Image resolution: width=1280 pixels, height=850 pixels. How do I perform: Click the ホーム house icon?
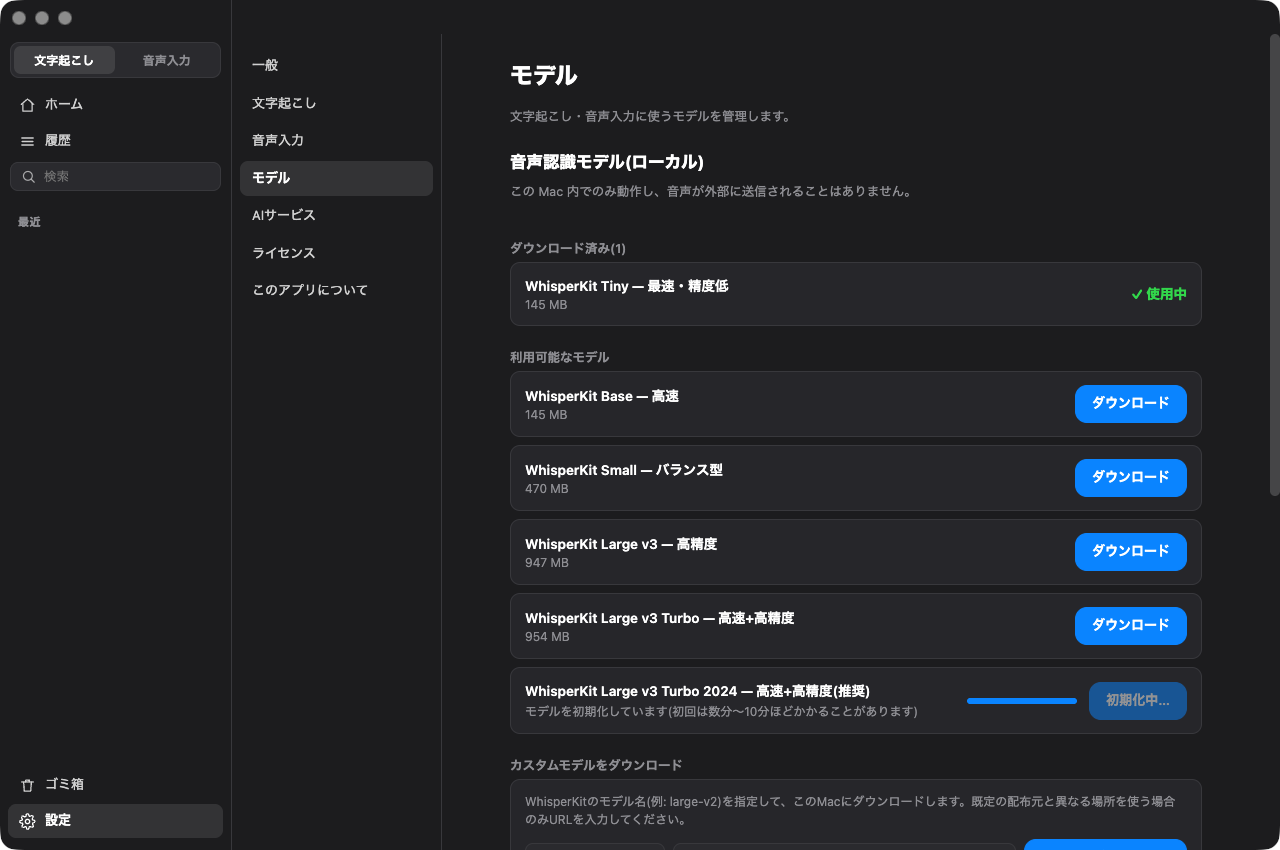tap(28, 104)
